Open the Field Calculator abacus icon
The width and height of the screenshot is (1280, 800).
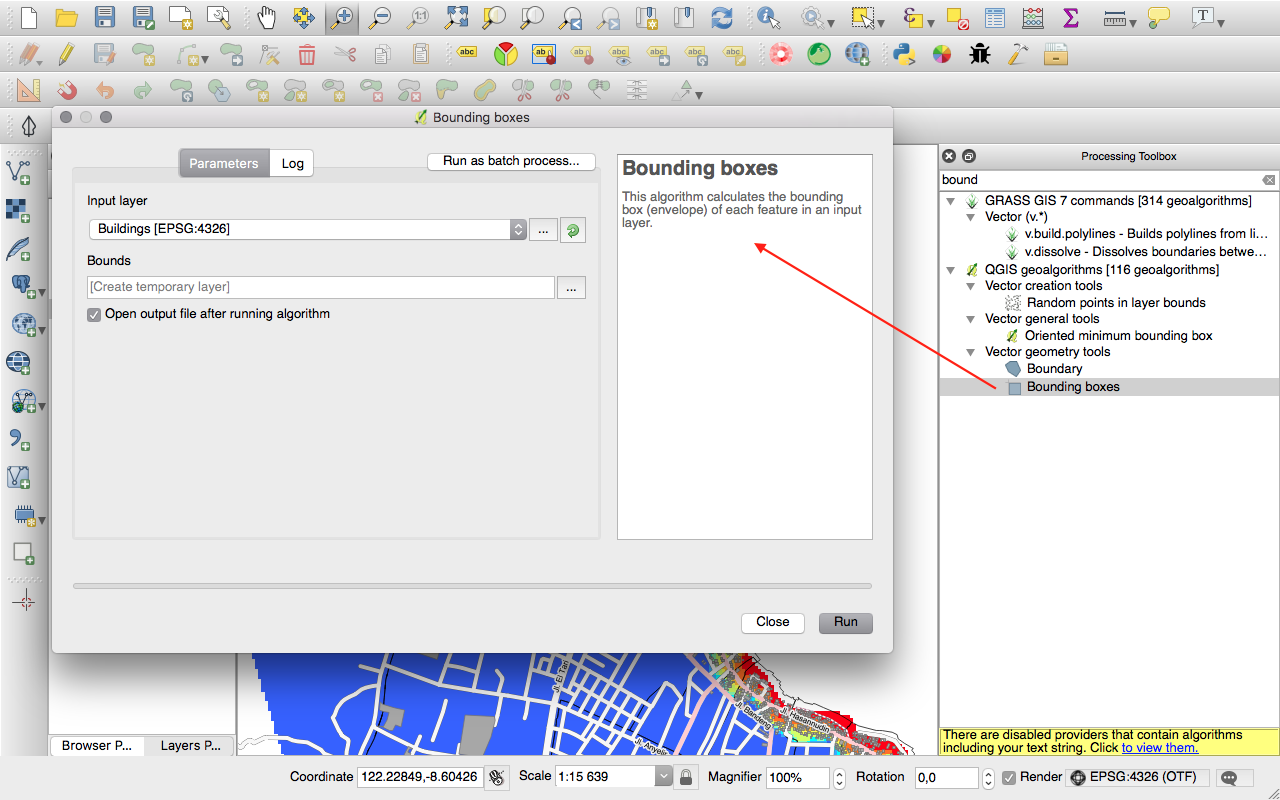tap(1033, 17)
